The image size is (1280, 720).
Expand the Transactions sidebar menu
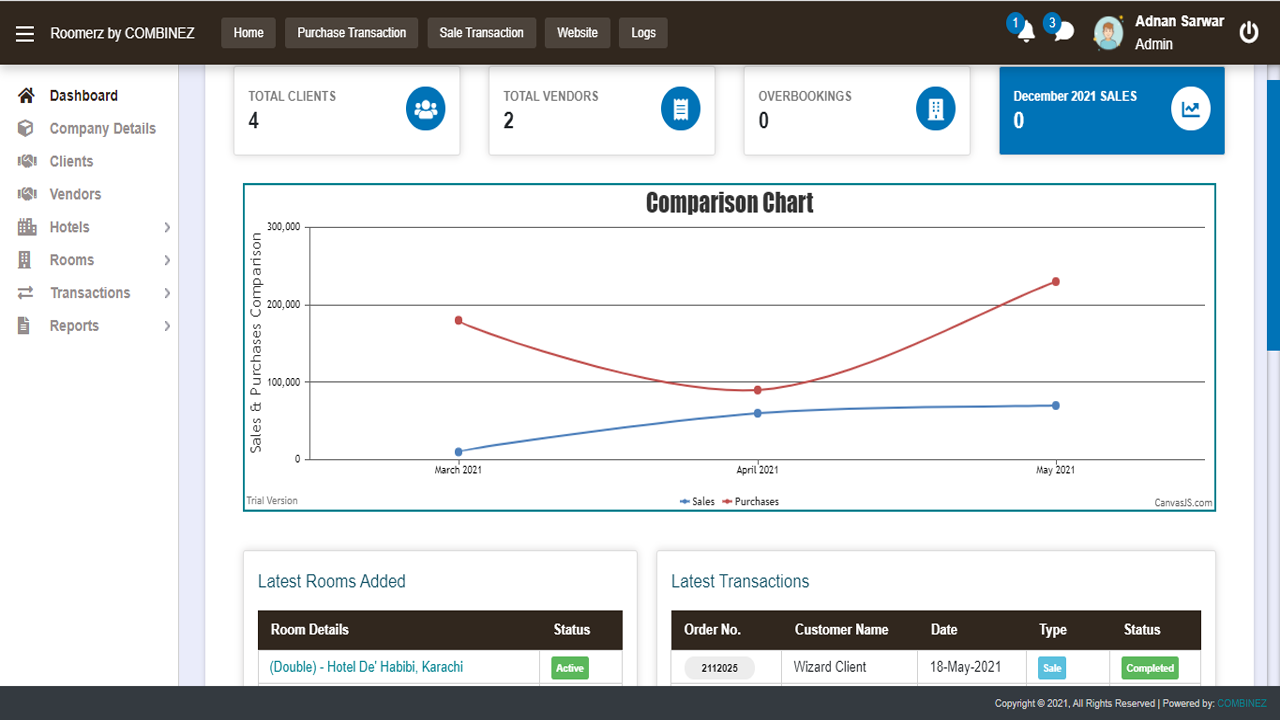[94, 293]
